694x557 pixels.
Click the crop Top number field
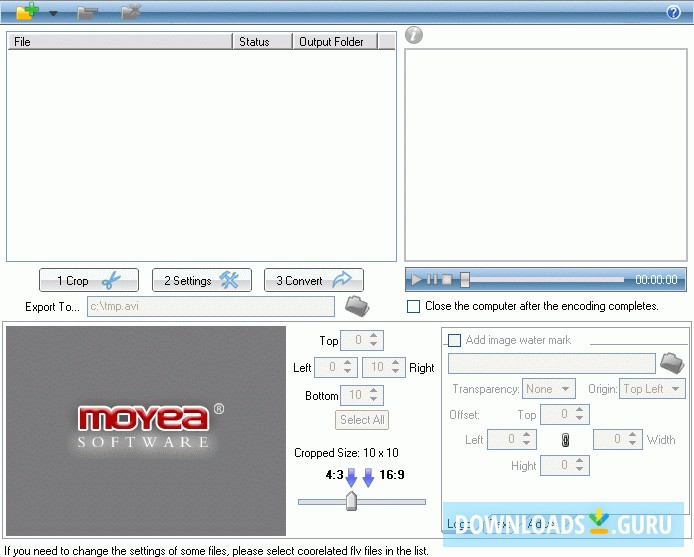click(x=354, y=340)
